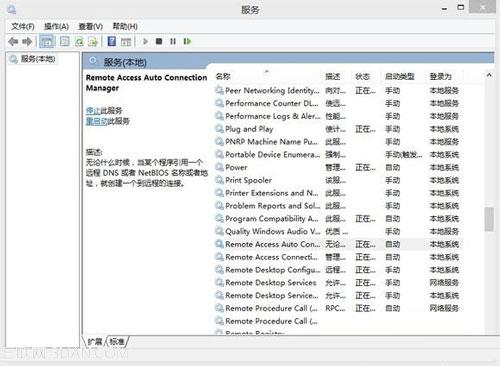Click the Remote Procedure Call RPC... row icon

219,308
